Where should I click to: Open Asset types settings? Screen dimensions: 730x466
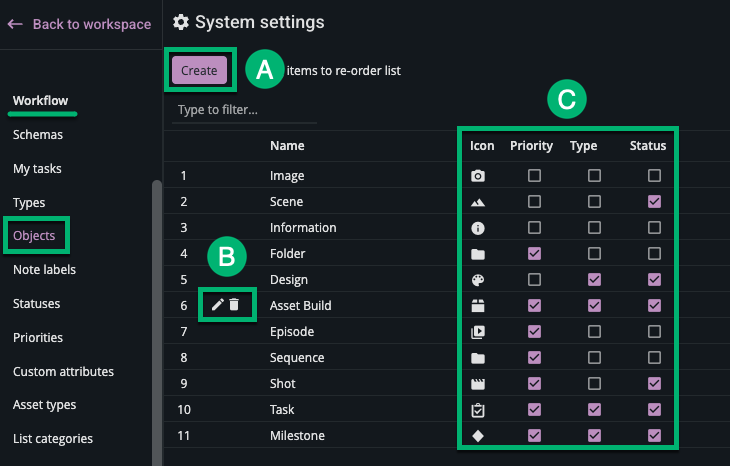click(x=44, y=405)
